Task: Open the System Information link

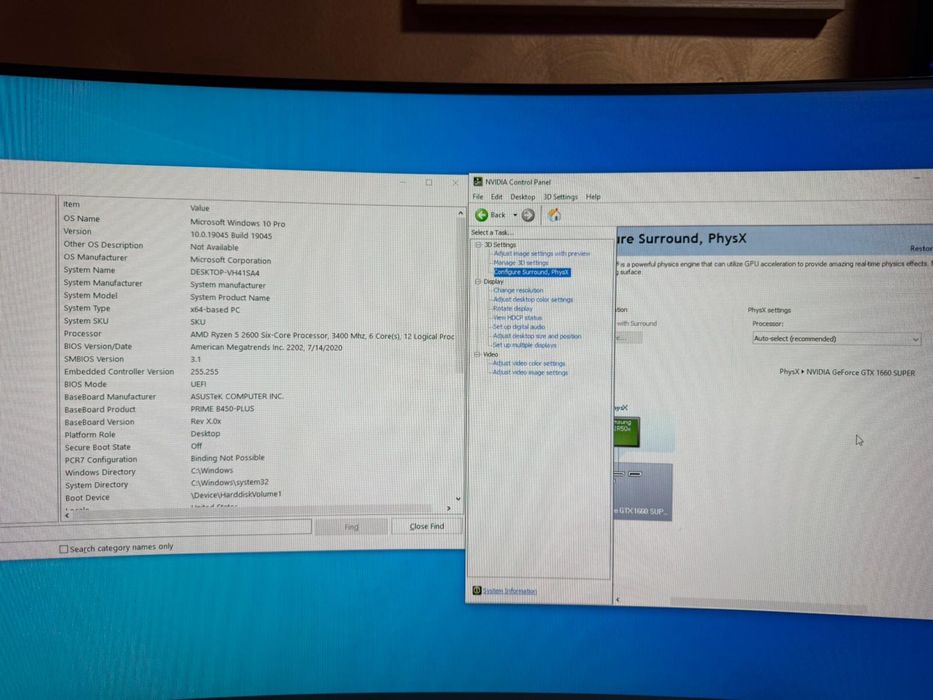Action: [509, 591]
